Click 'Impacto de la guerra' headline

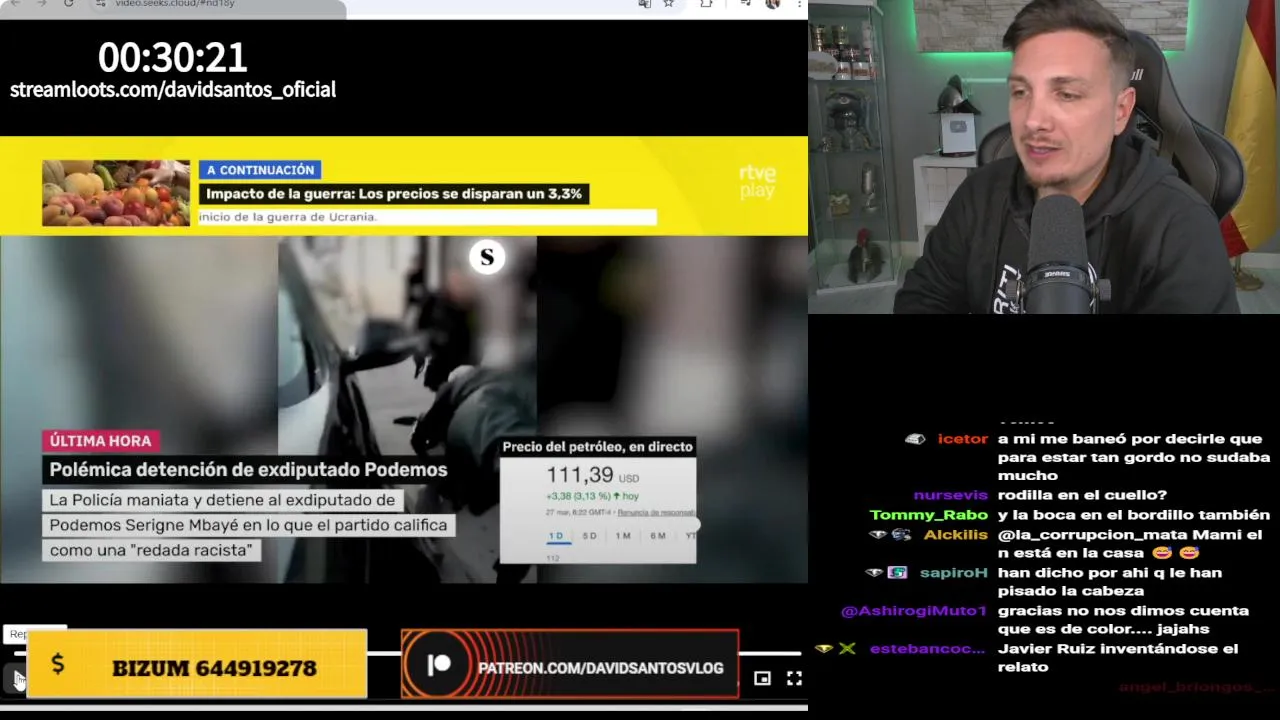[x=394, y=194]
